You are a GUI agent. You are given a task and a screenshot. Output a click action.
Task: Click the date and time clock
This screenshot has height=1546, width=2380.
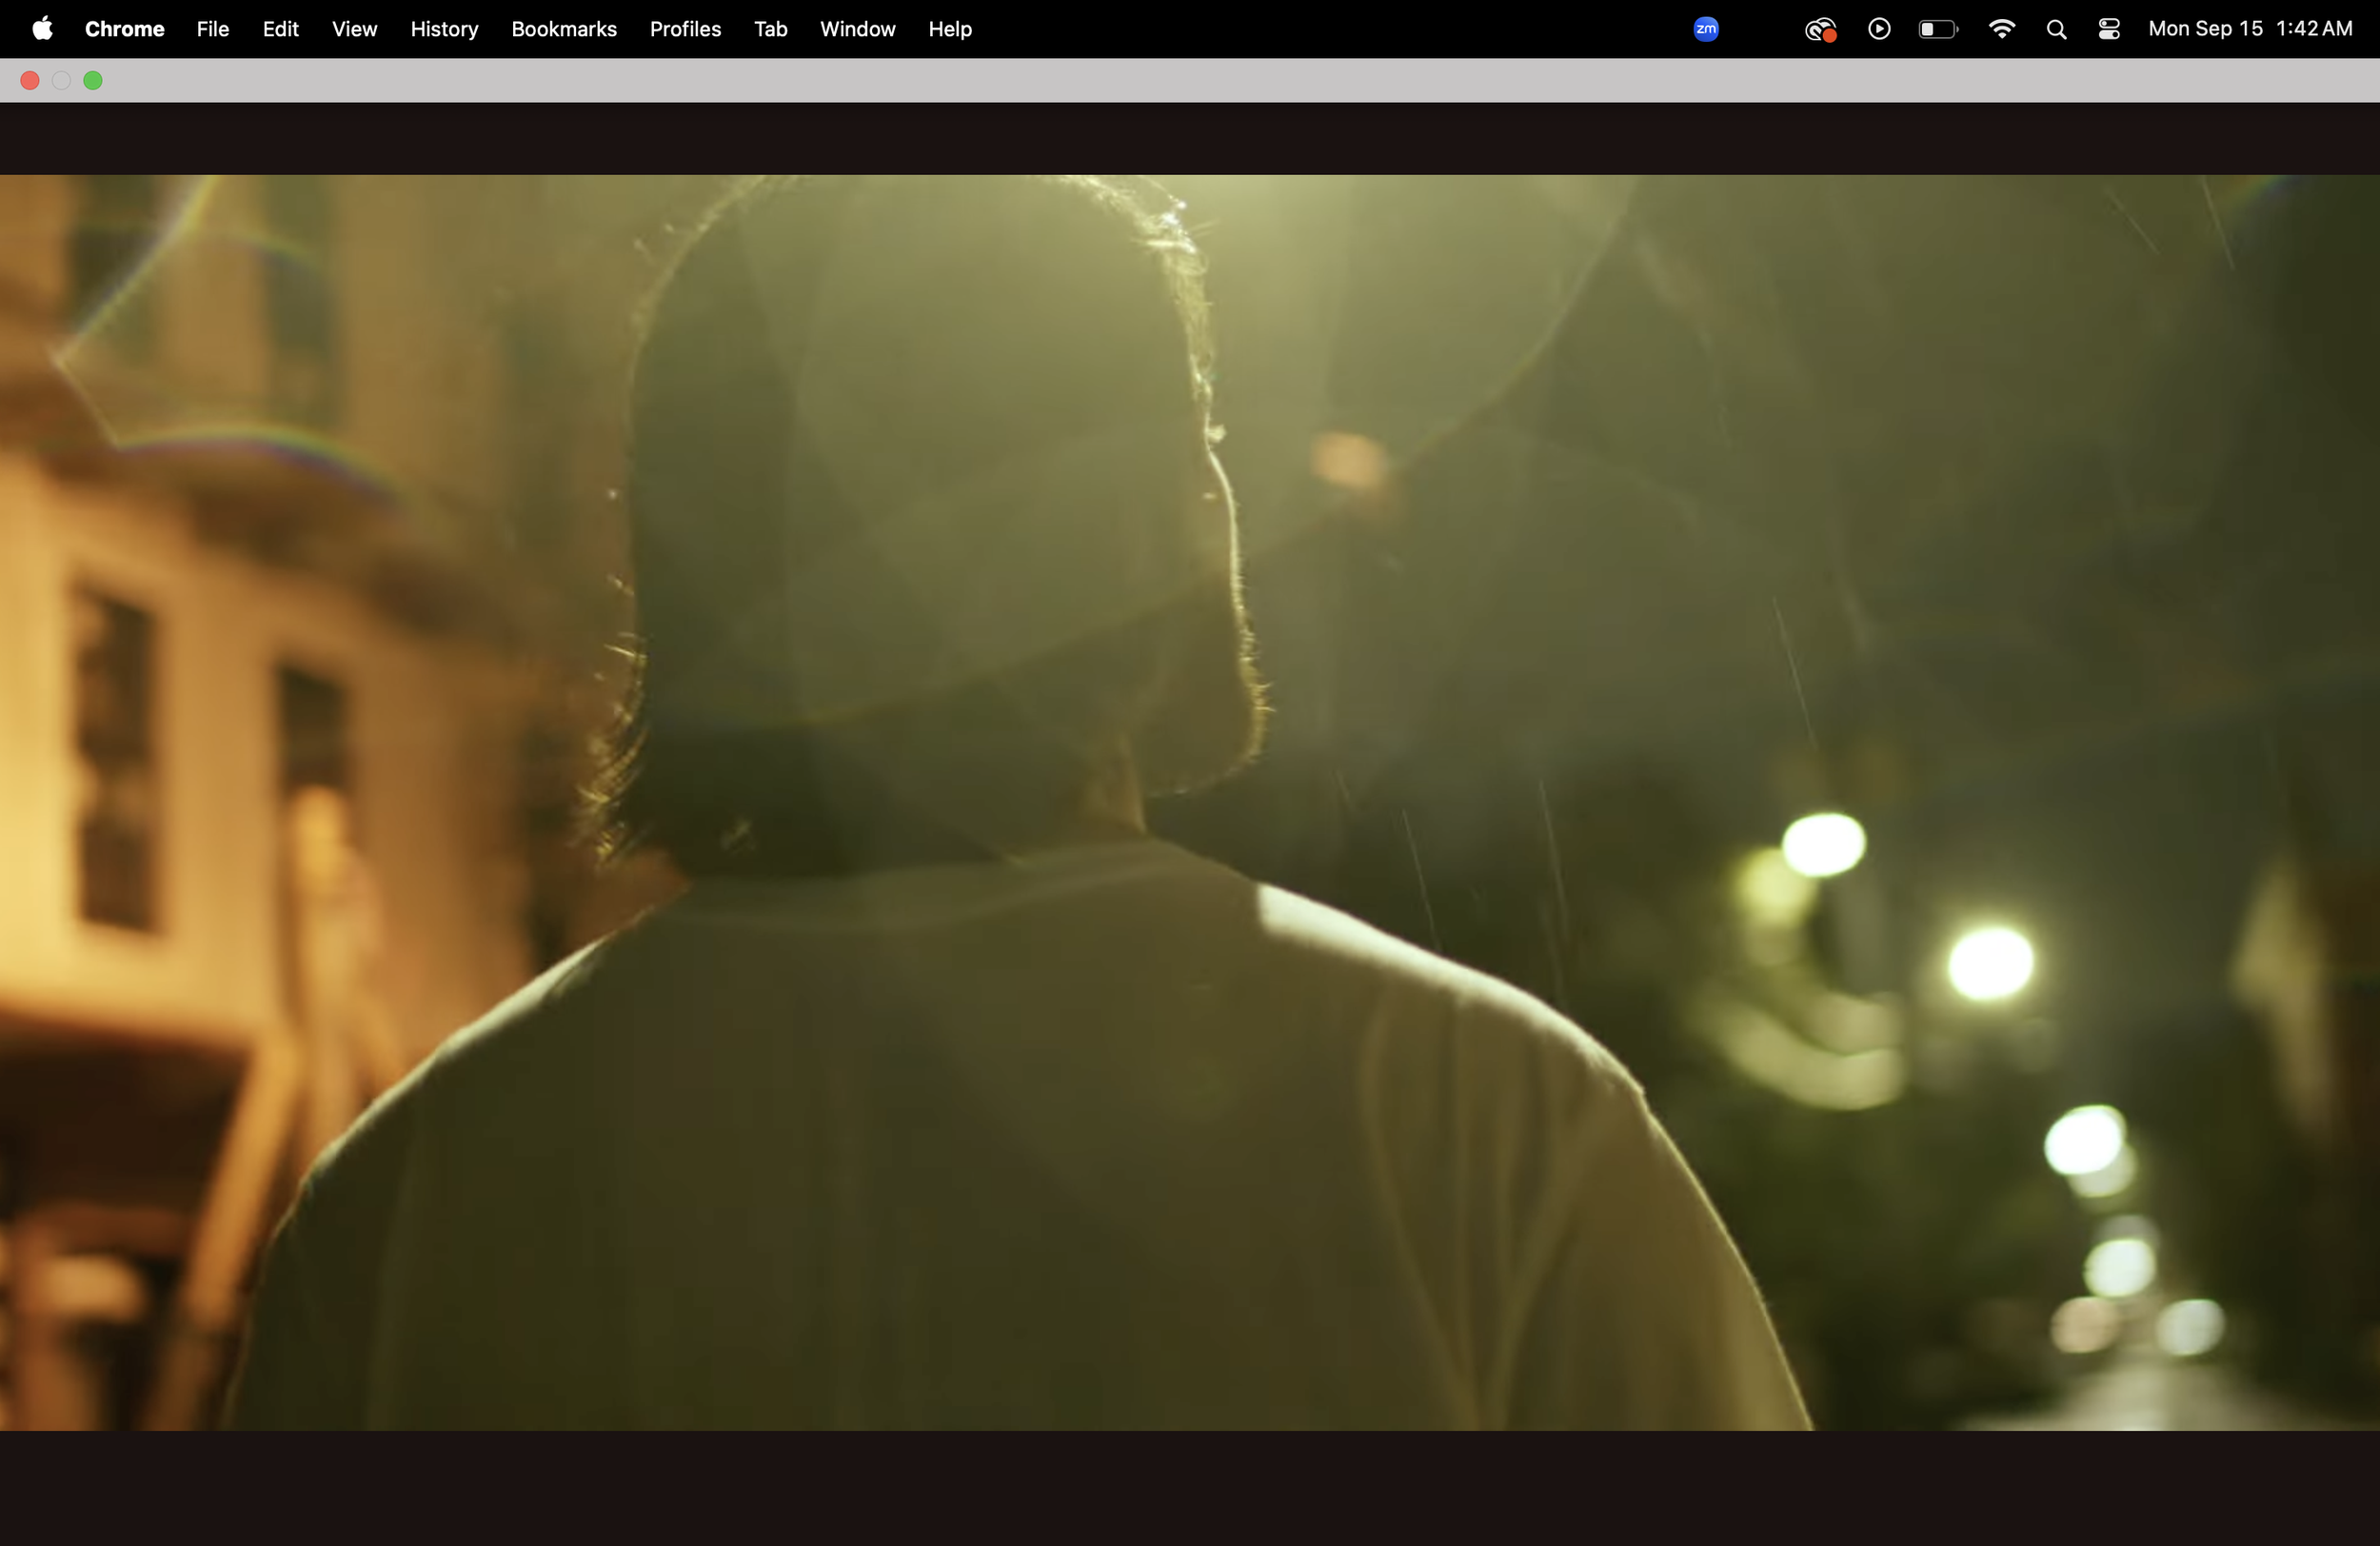point(2249,29)
